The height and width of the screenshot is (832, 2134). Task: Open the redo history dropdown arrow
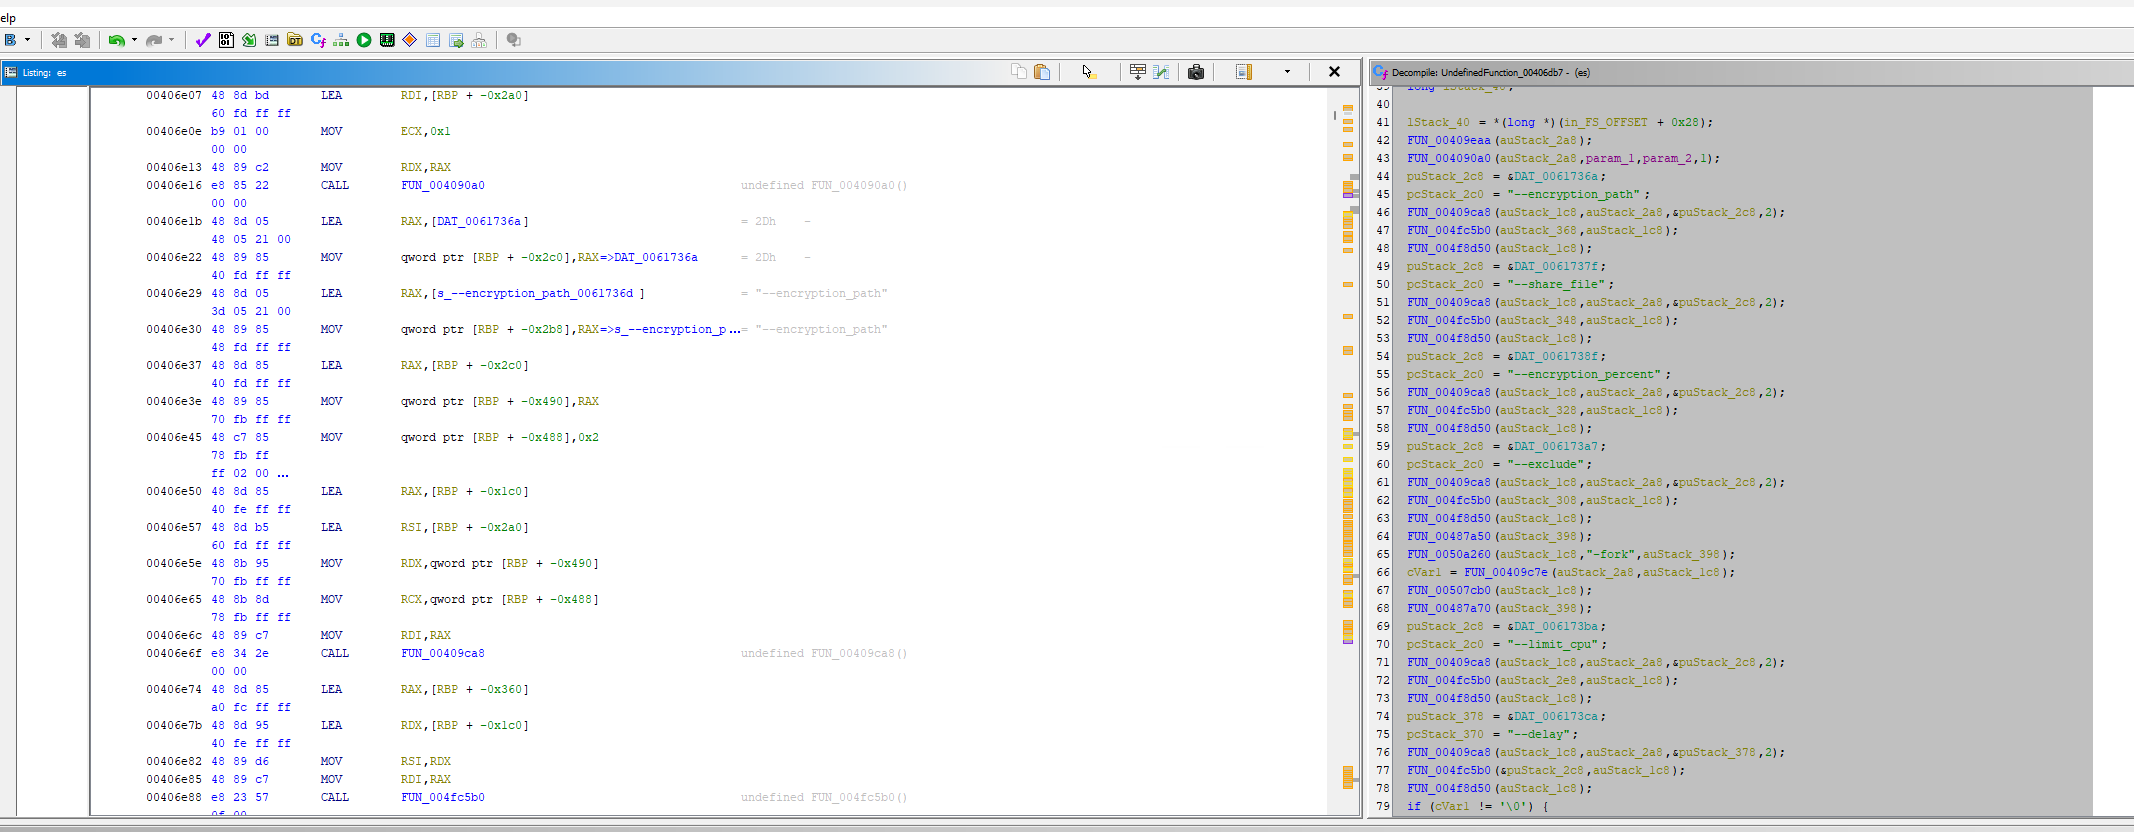coord(172,40)
